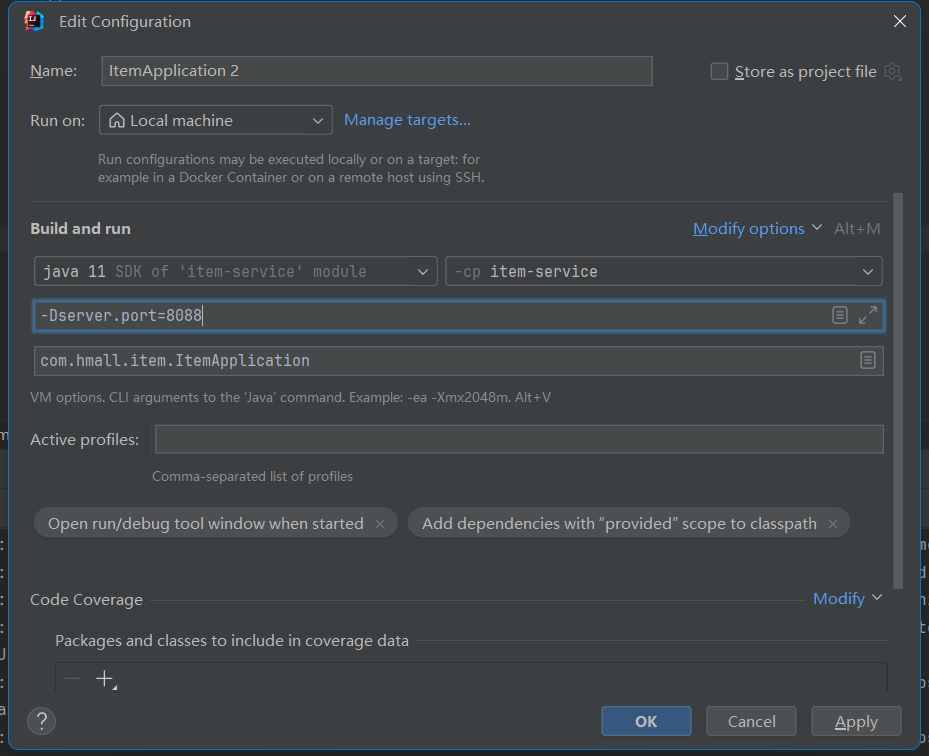Viewport: 929px width, 756px height.
Task: Enable Store as project file checkbox
Action: pos(719,71)
